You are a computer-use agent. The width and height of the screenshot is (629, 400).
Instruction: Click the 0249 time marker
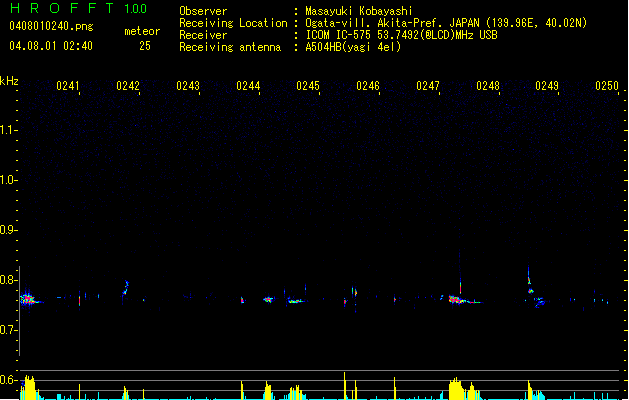(547, 86)
